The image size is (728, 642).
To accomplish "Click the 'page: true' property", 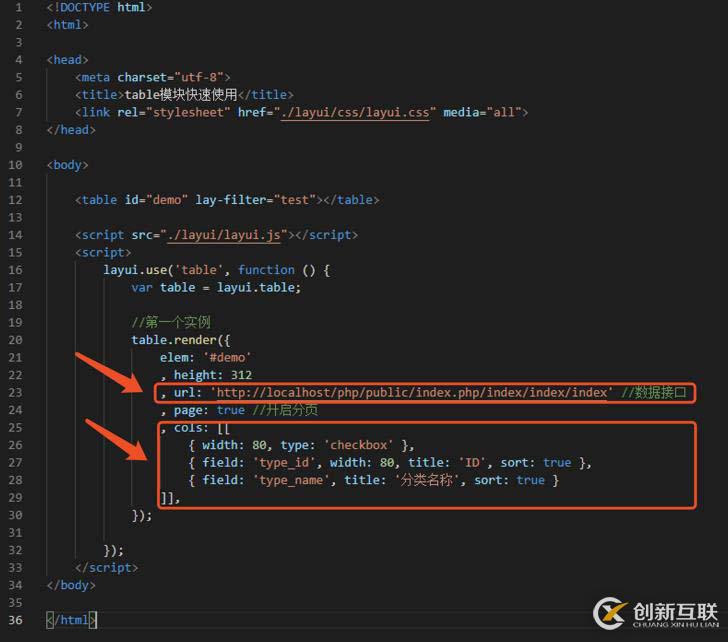I will click(x=209, y=410).
